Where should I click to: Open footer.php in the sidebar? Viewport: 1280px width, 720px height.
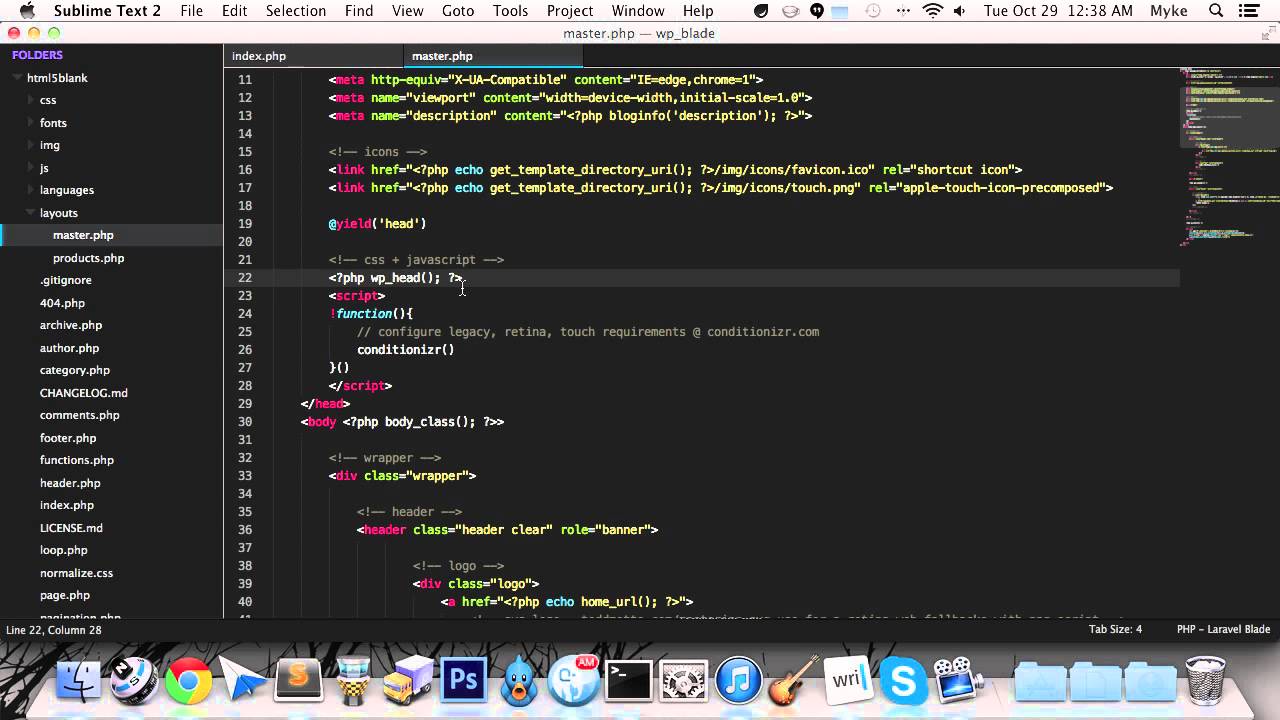tap(68, 438)
